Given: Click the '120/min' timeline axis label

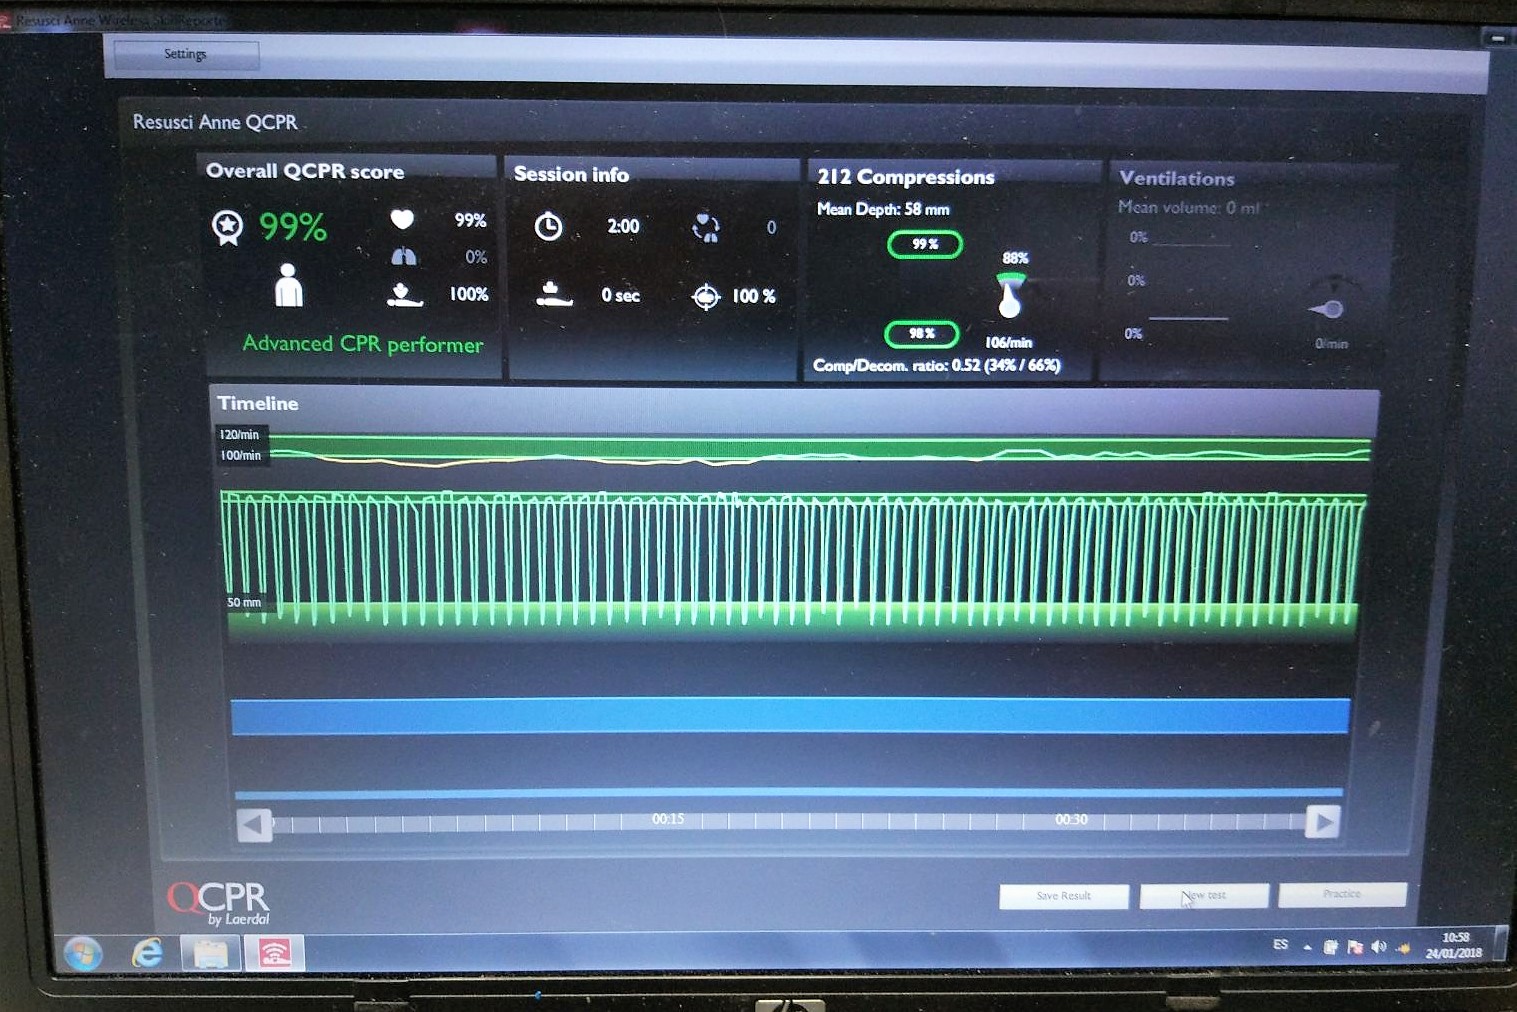Looking at the screenshot, I should [x=239, y=435].
